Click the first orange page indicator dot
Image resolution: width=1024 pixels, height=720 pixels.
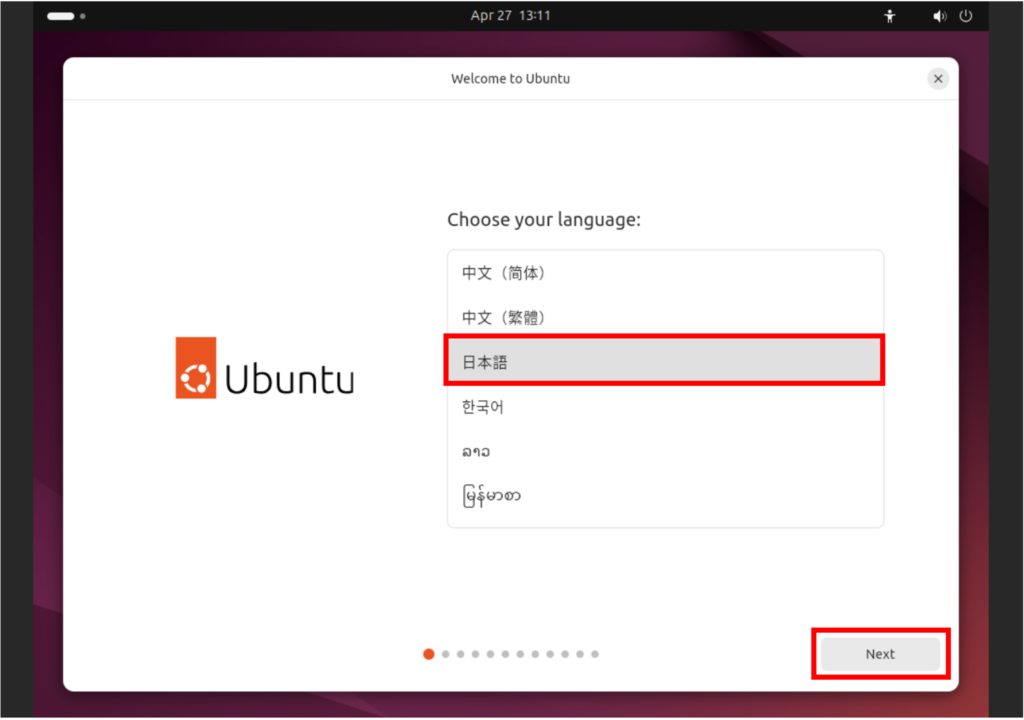pyautogui.click(x=428, y=654)
